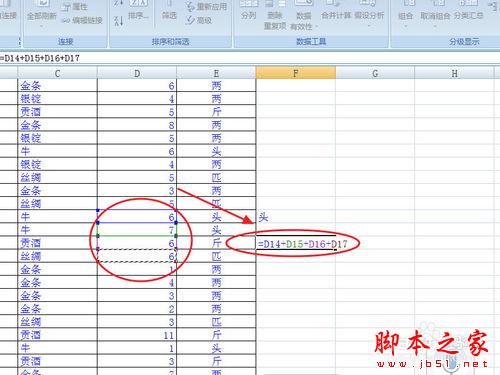The image size is (500, 375).
Task: Select column H header
Action: coord(454,73)
